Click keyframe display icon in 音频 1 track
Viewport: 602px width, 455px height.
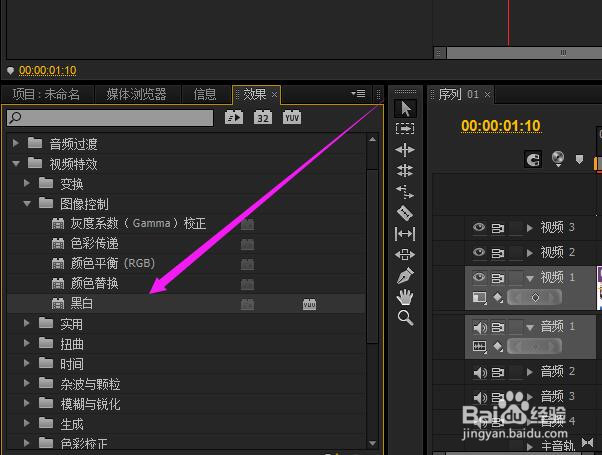(498, 346)
